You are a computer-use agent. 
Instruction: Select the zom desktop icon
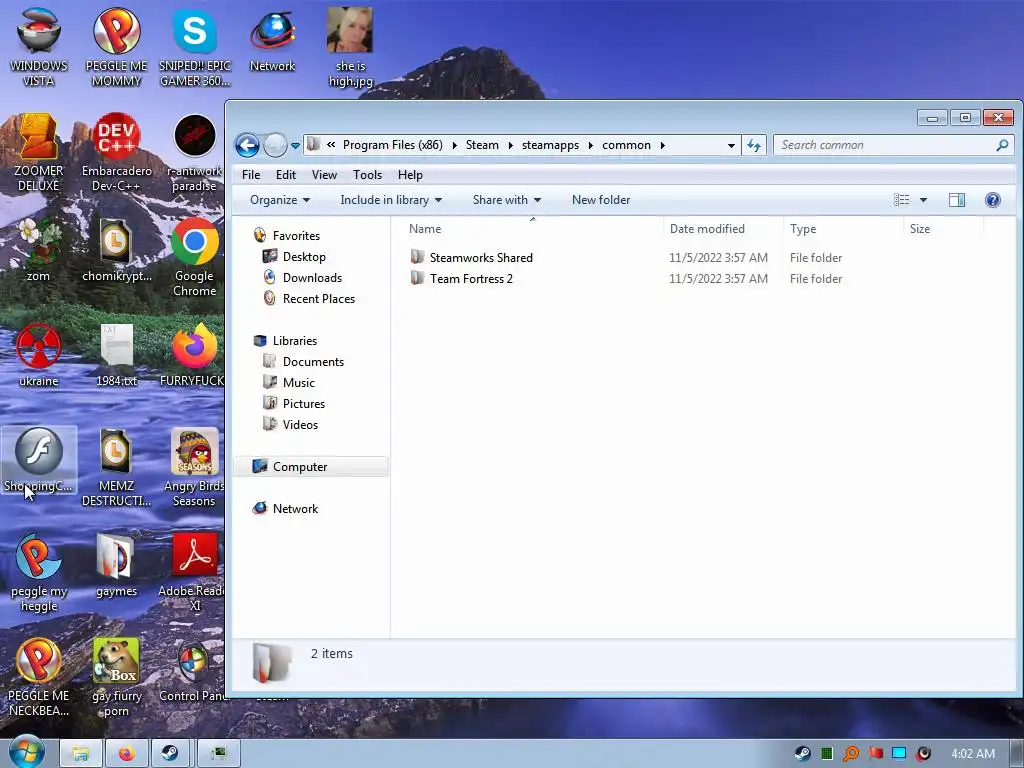39,251
